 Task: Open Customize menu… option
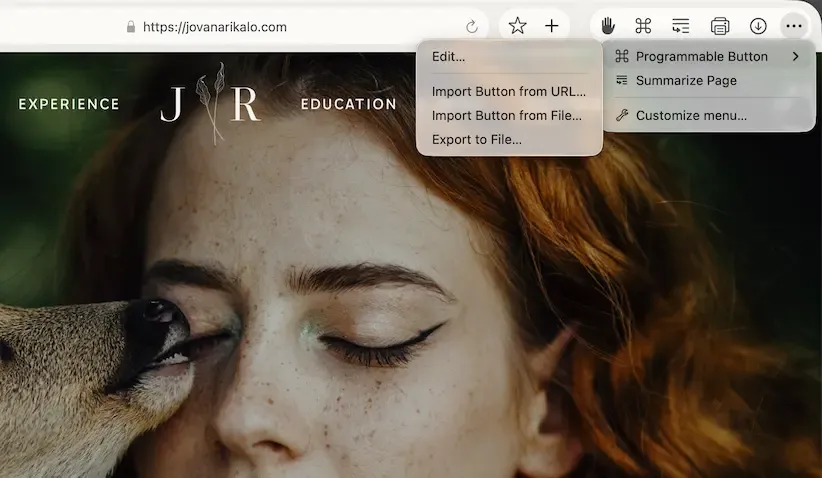click(709, 115)
